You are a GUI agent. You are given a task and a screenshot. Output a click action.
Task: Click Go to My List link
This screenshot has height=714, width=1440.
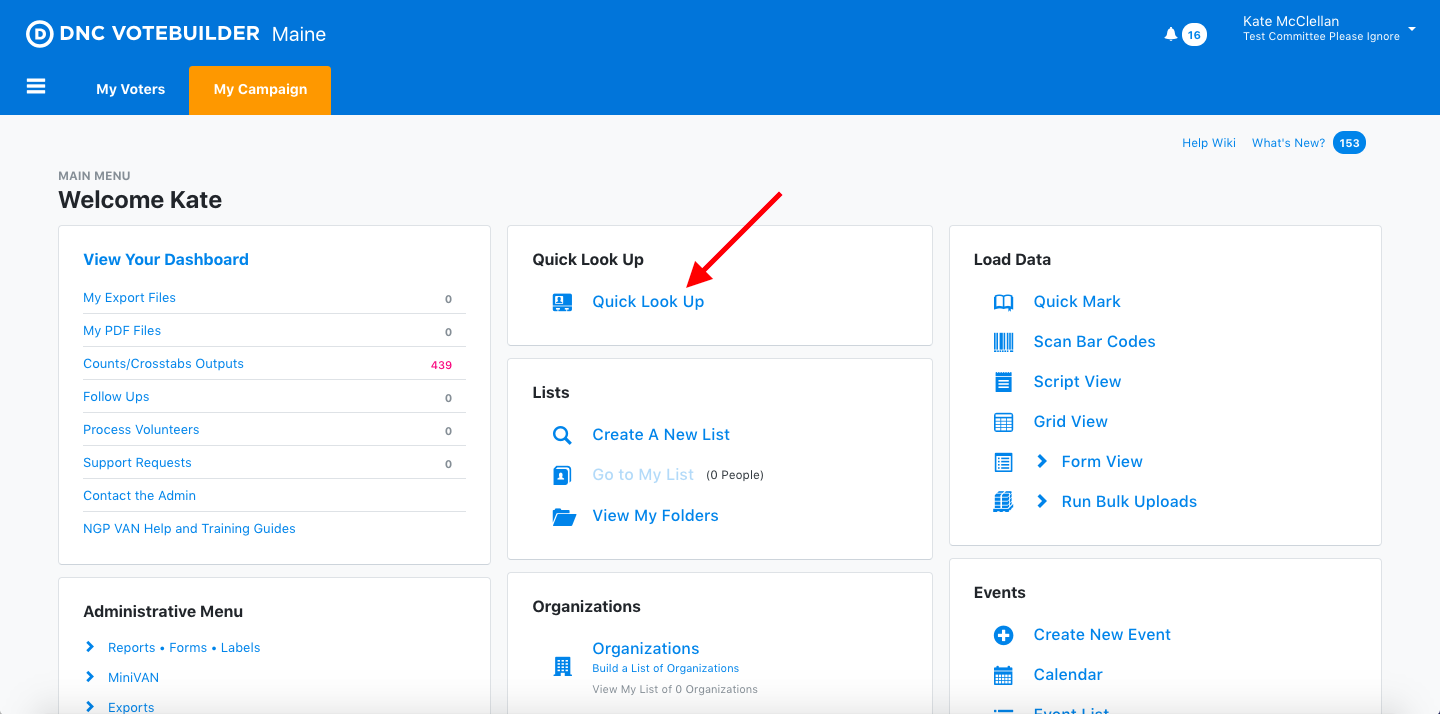click(x=643, y=475)
